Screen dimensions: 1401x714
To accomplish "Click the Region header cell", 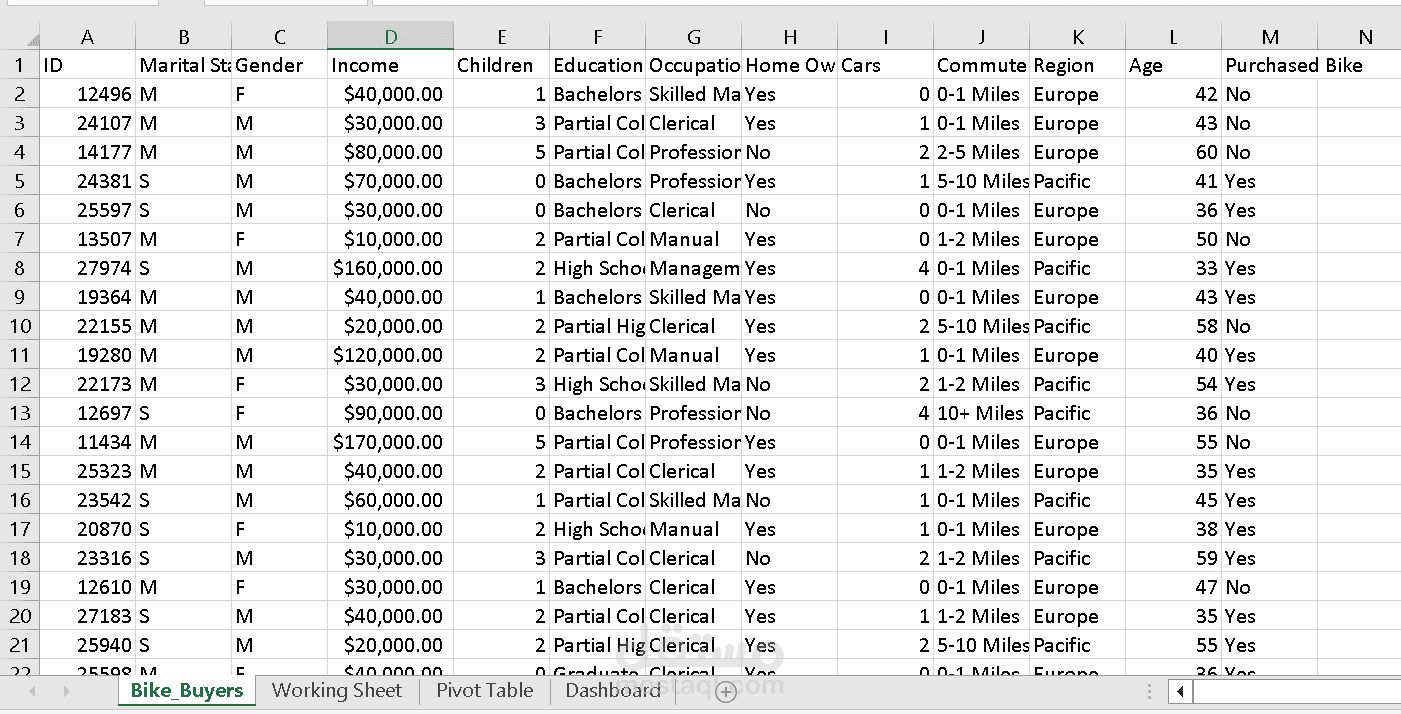I will (1078, 65).
